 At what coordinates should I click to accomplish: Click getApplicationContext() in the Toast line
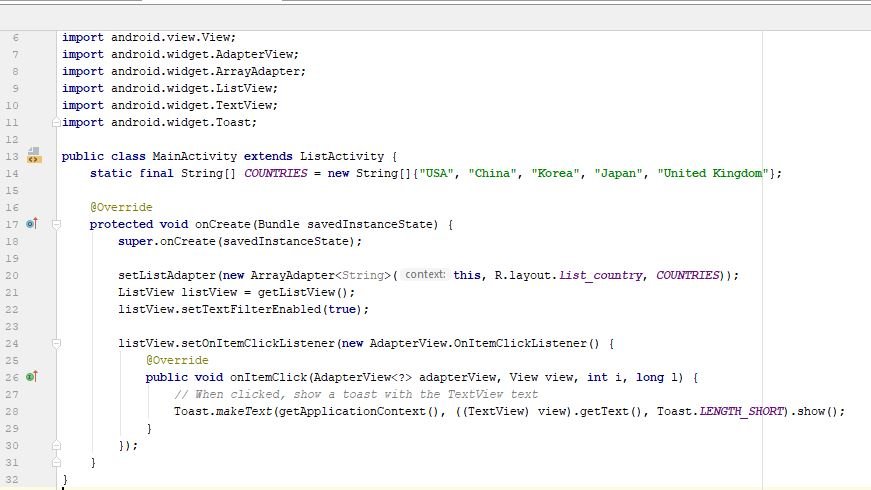(x=359, y=412)
